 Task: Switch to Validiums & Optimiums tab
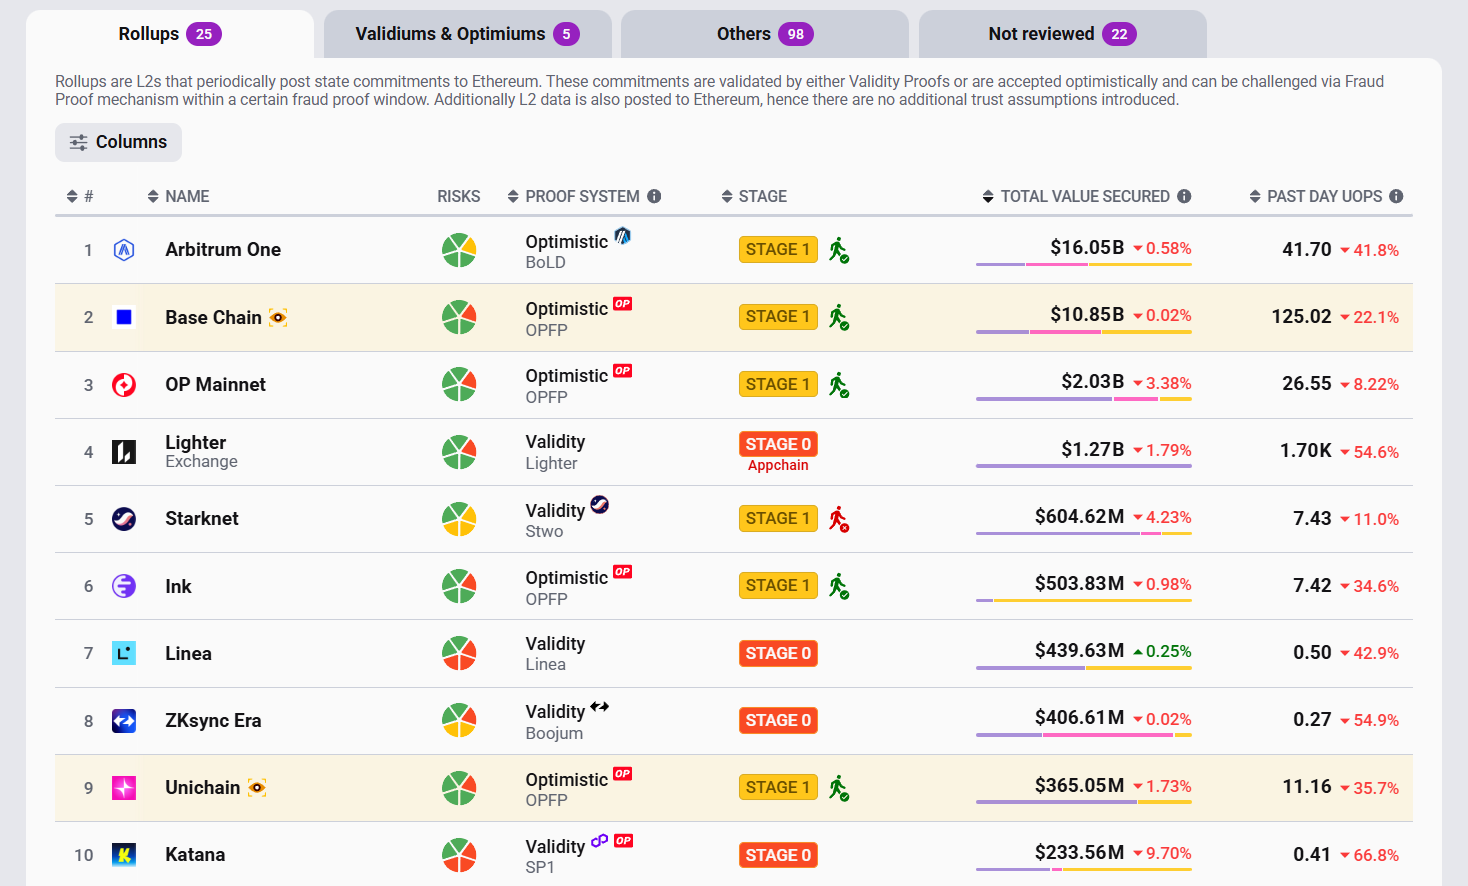coord(466,34)
